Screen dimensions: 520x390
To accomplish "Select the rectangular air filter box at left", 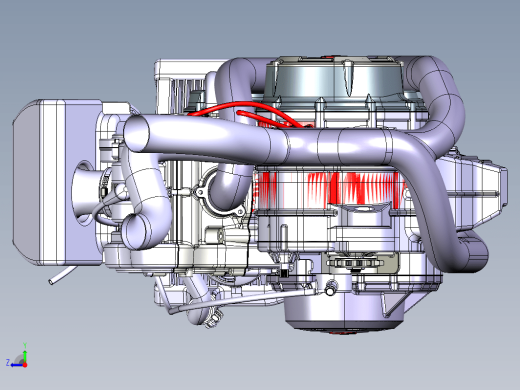I will pyautogui.click(x=57, y=182).
